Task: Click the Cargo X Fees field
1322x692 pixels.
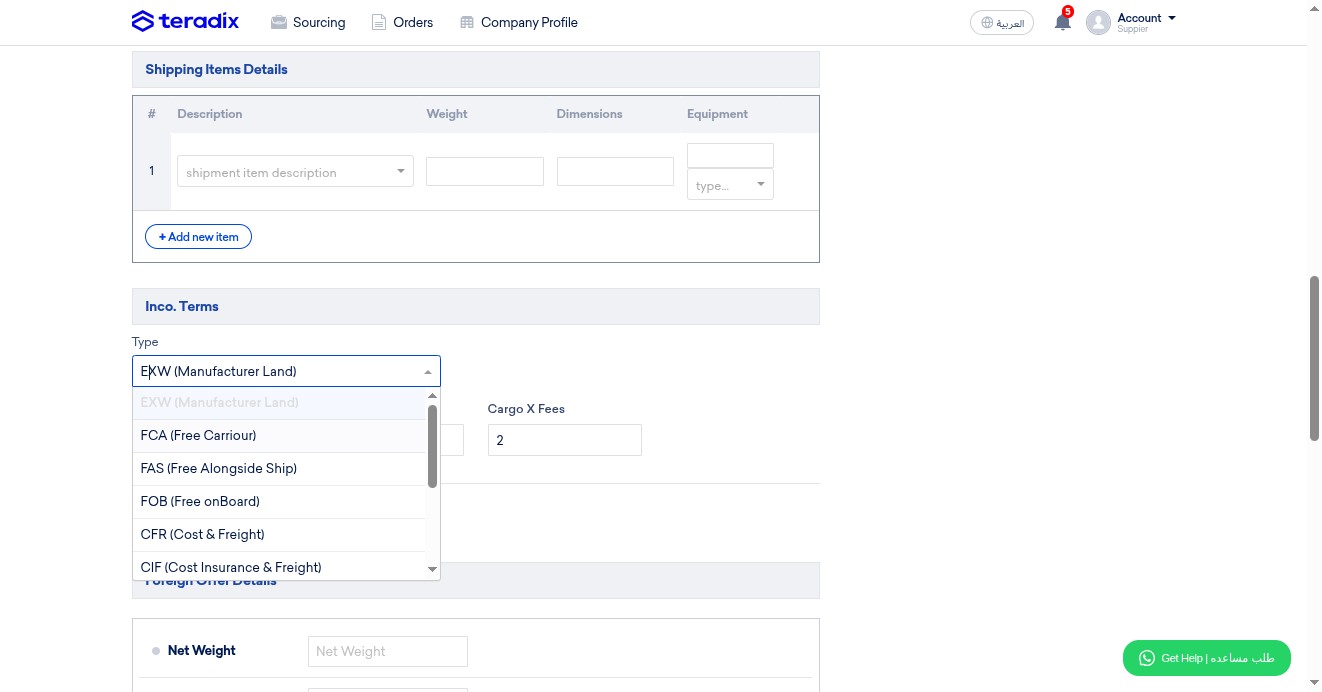Action: tap(565, 440)
